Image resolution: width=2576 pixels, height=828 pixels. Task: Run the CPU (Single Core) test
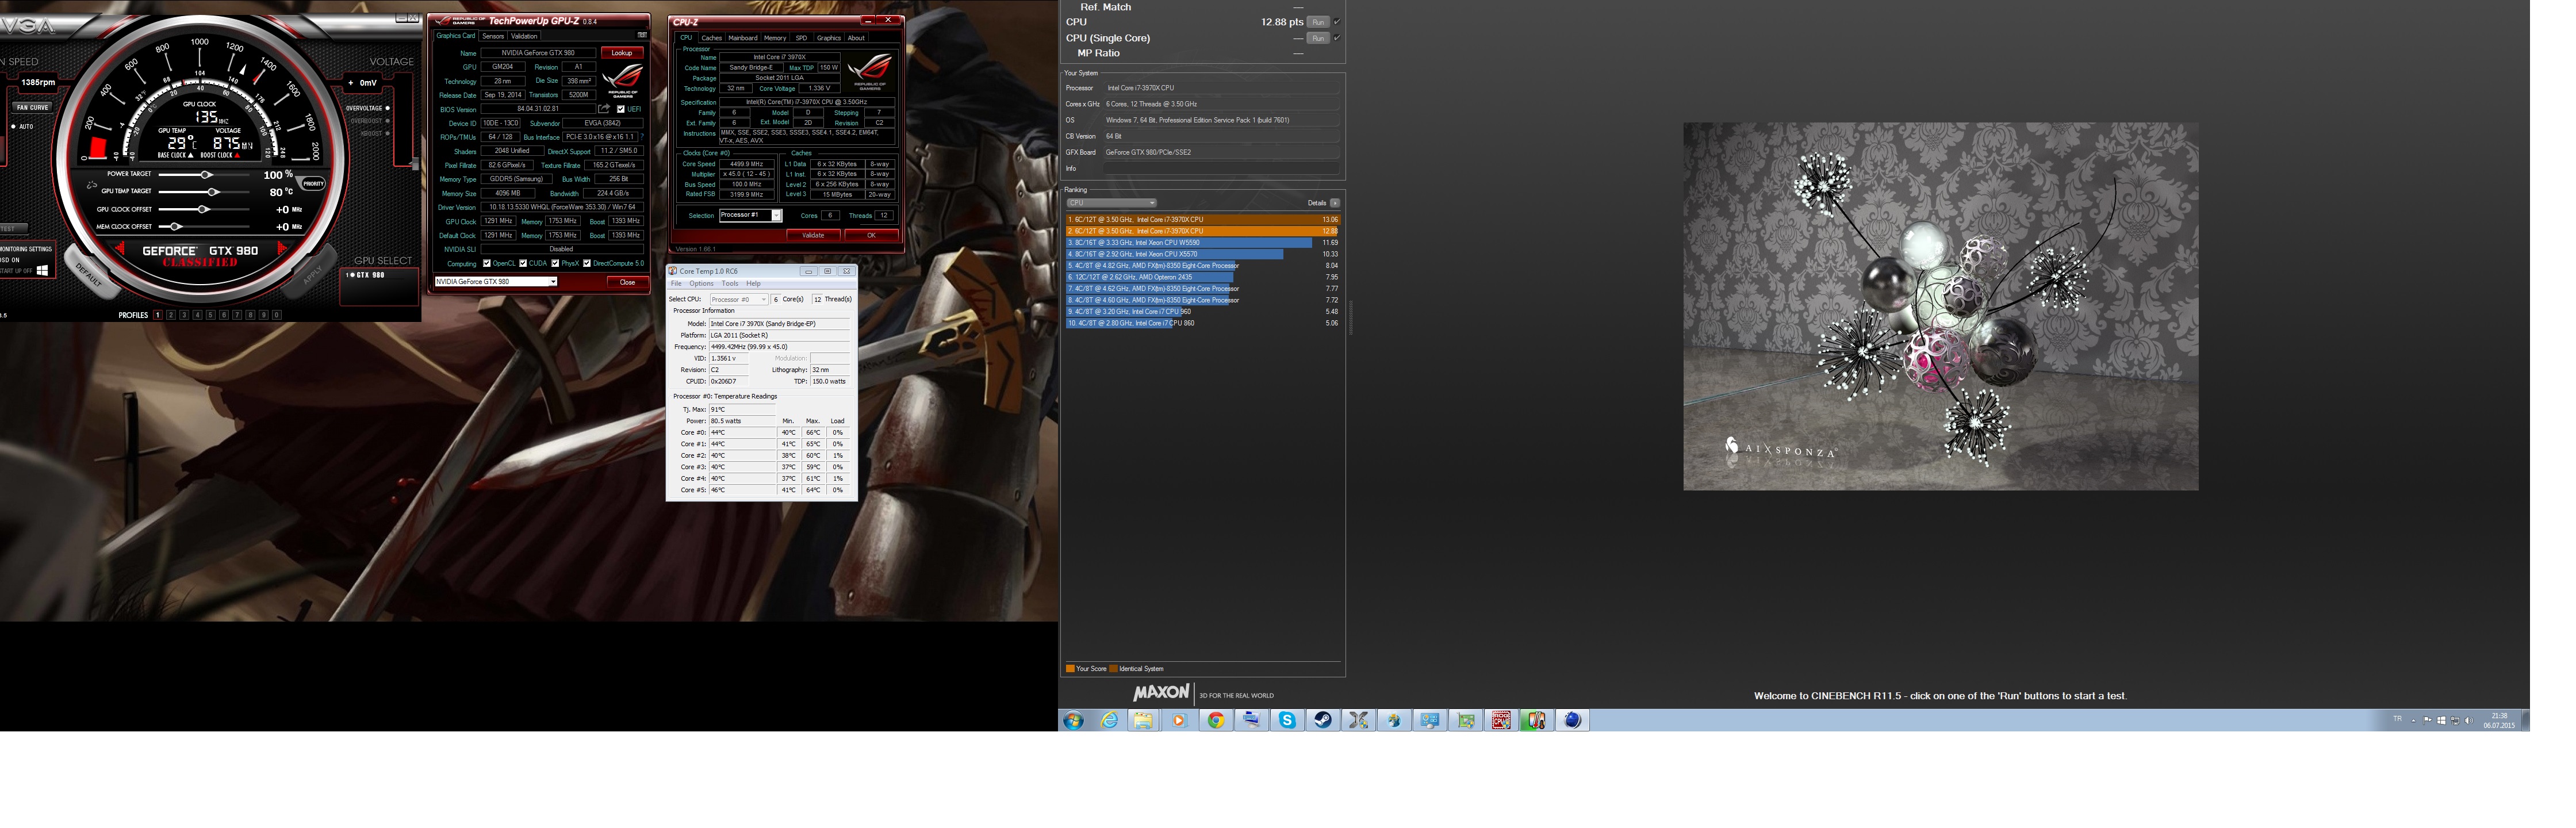1318,38
